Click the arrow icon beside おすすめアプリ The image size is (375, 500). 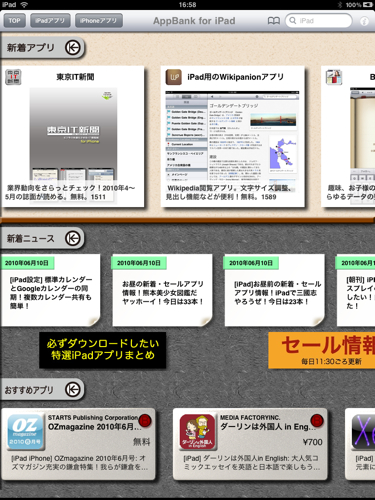click(72, 389)
